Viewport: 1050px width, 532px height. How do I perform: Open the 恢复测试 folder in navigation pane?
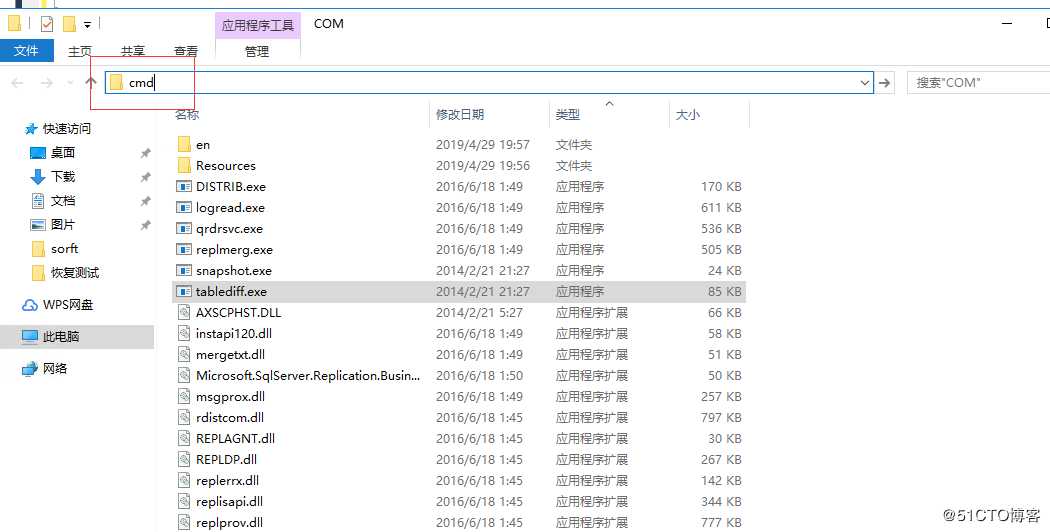coord(75,273)
